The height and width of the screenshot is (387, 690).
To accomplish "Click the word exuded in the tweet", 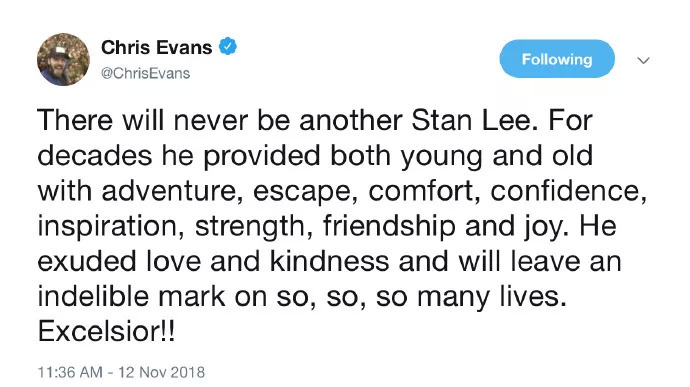I will pos(87,261).
